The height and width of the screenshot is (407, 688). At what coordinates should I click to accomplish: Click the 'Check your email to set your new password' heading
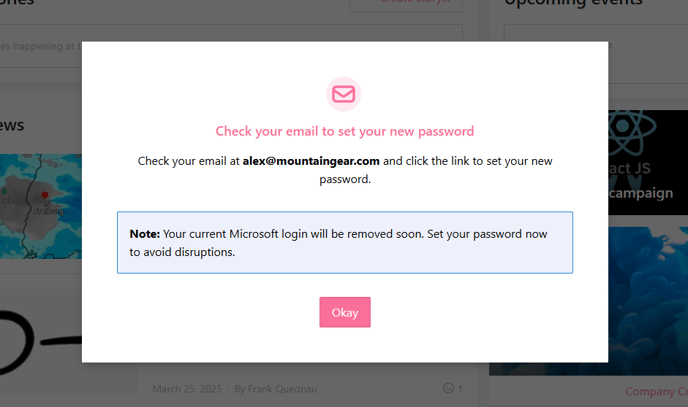point(345,131)
